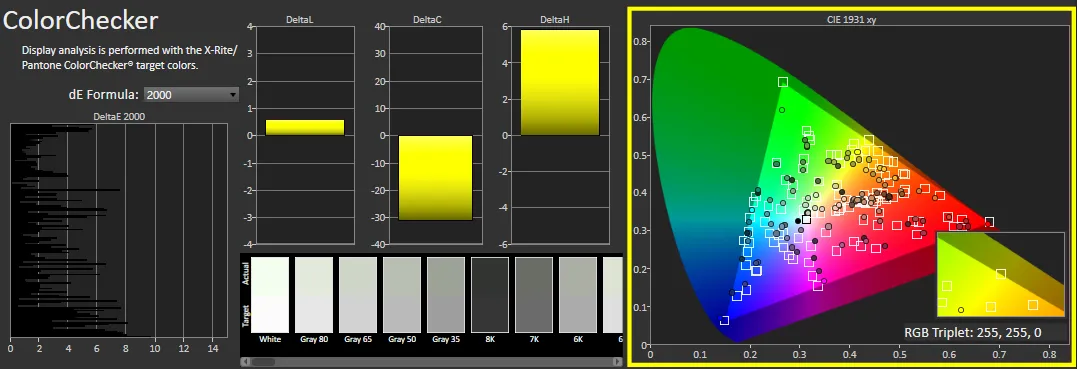Viewport: 1077px width, 369px height.
Task: Click the DeltaC yellow bar
Action: click(435, 178)
